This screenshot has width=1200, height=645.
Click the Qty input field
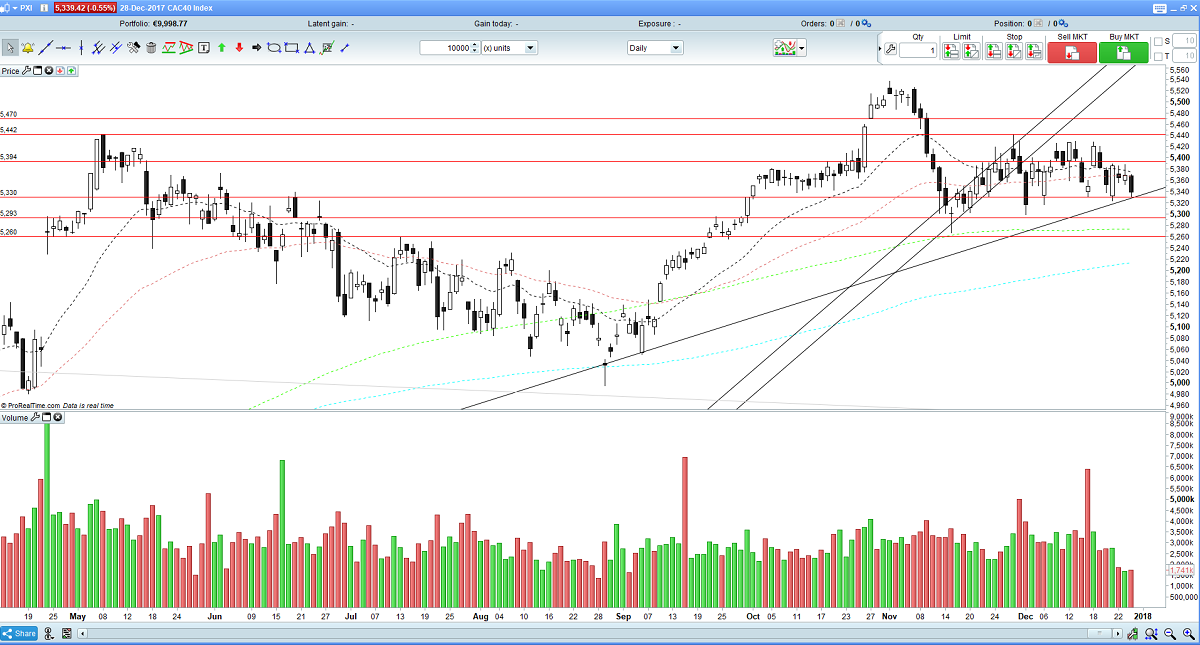[918, 50]
